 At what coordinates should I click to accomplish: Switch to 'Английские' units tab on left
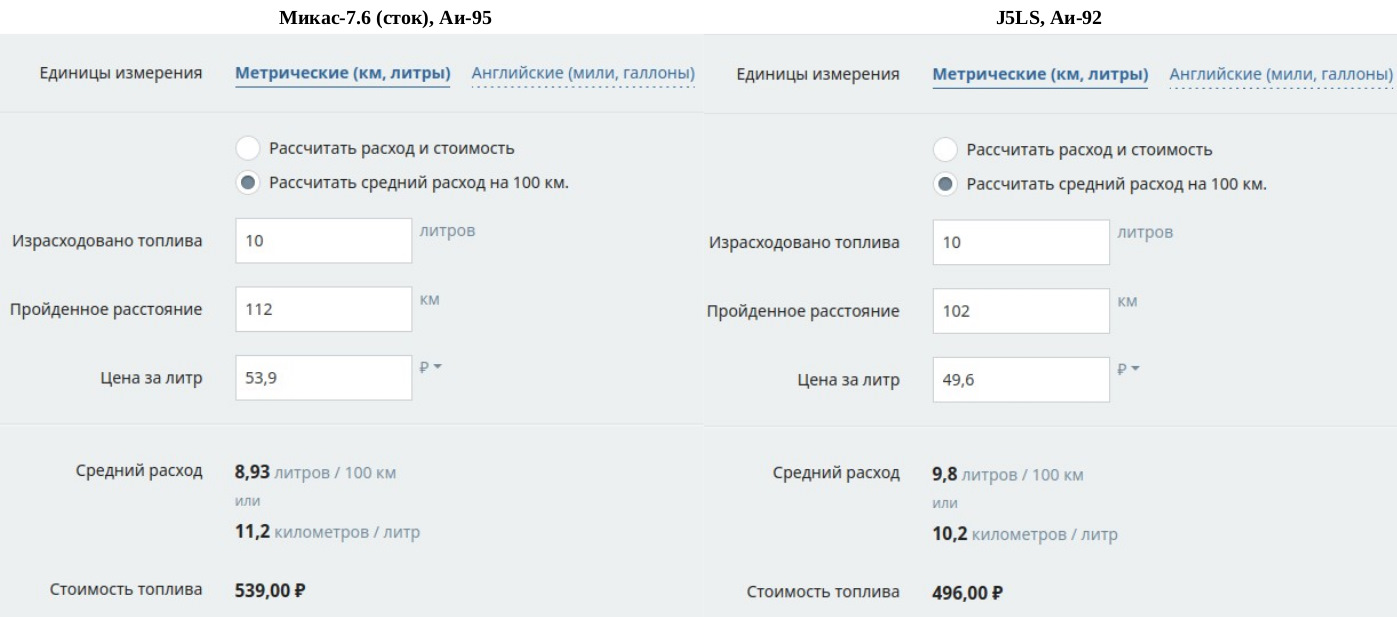point(582,73)
